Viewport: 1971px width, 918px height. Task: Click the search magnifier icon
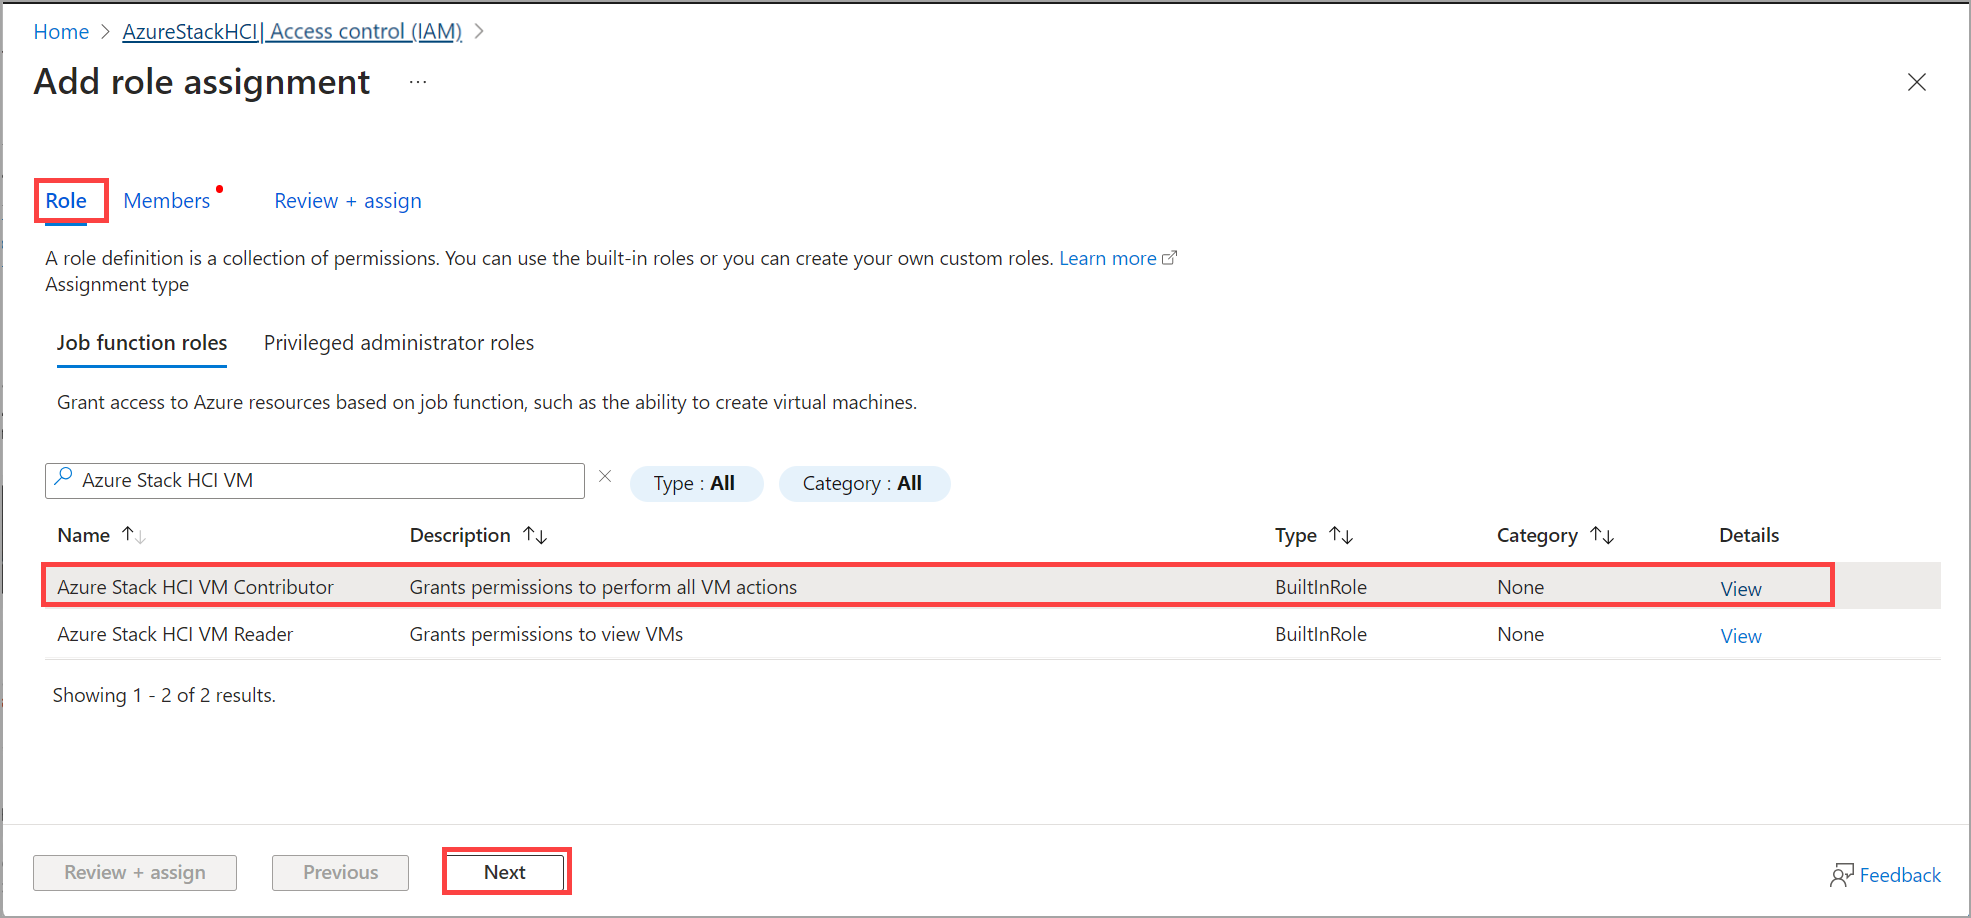[63, 478]
